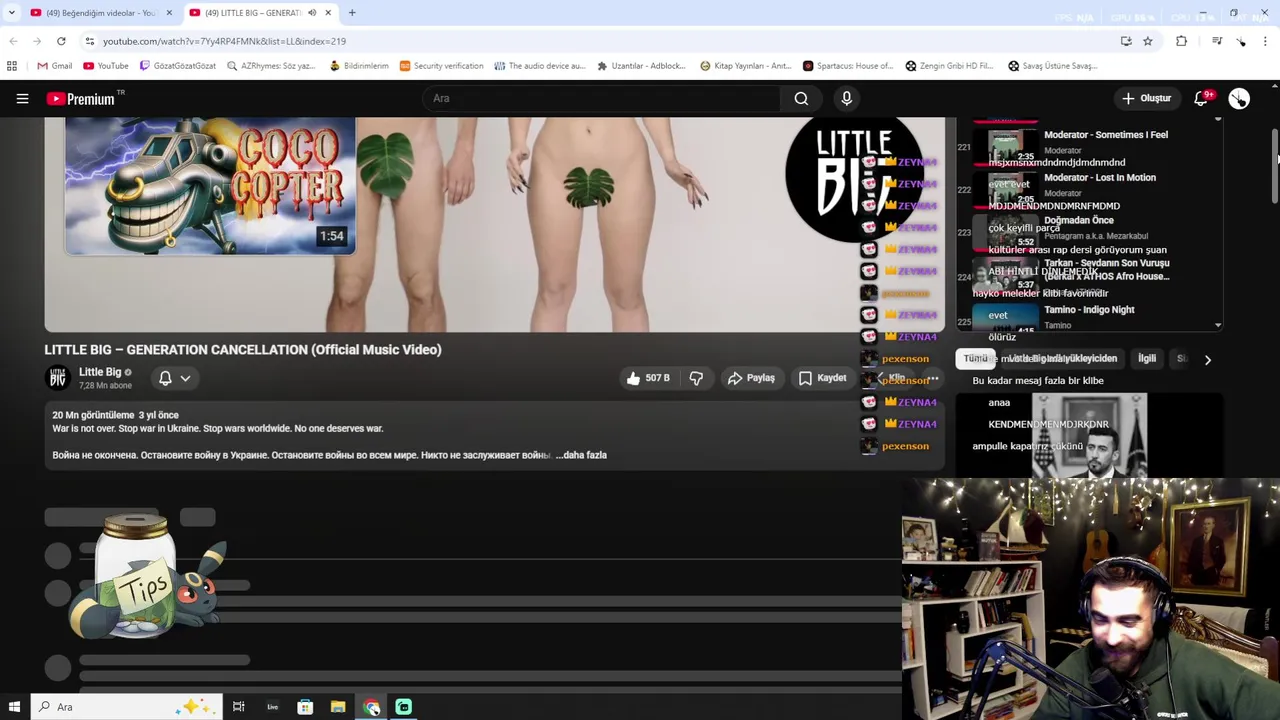Select the Tümü filter chip
This screenshot has height=720, width=1280.
click(x=975, y=358)
